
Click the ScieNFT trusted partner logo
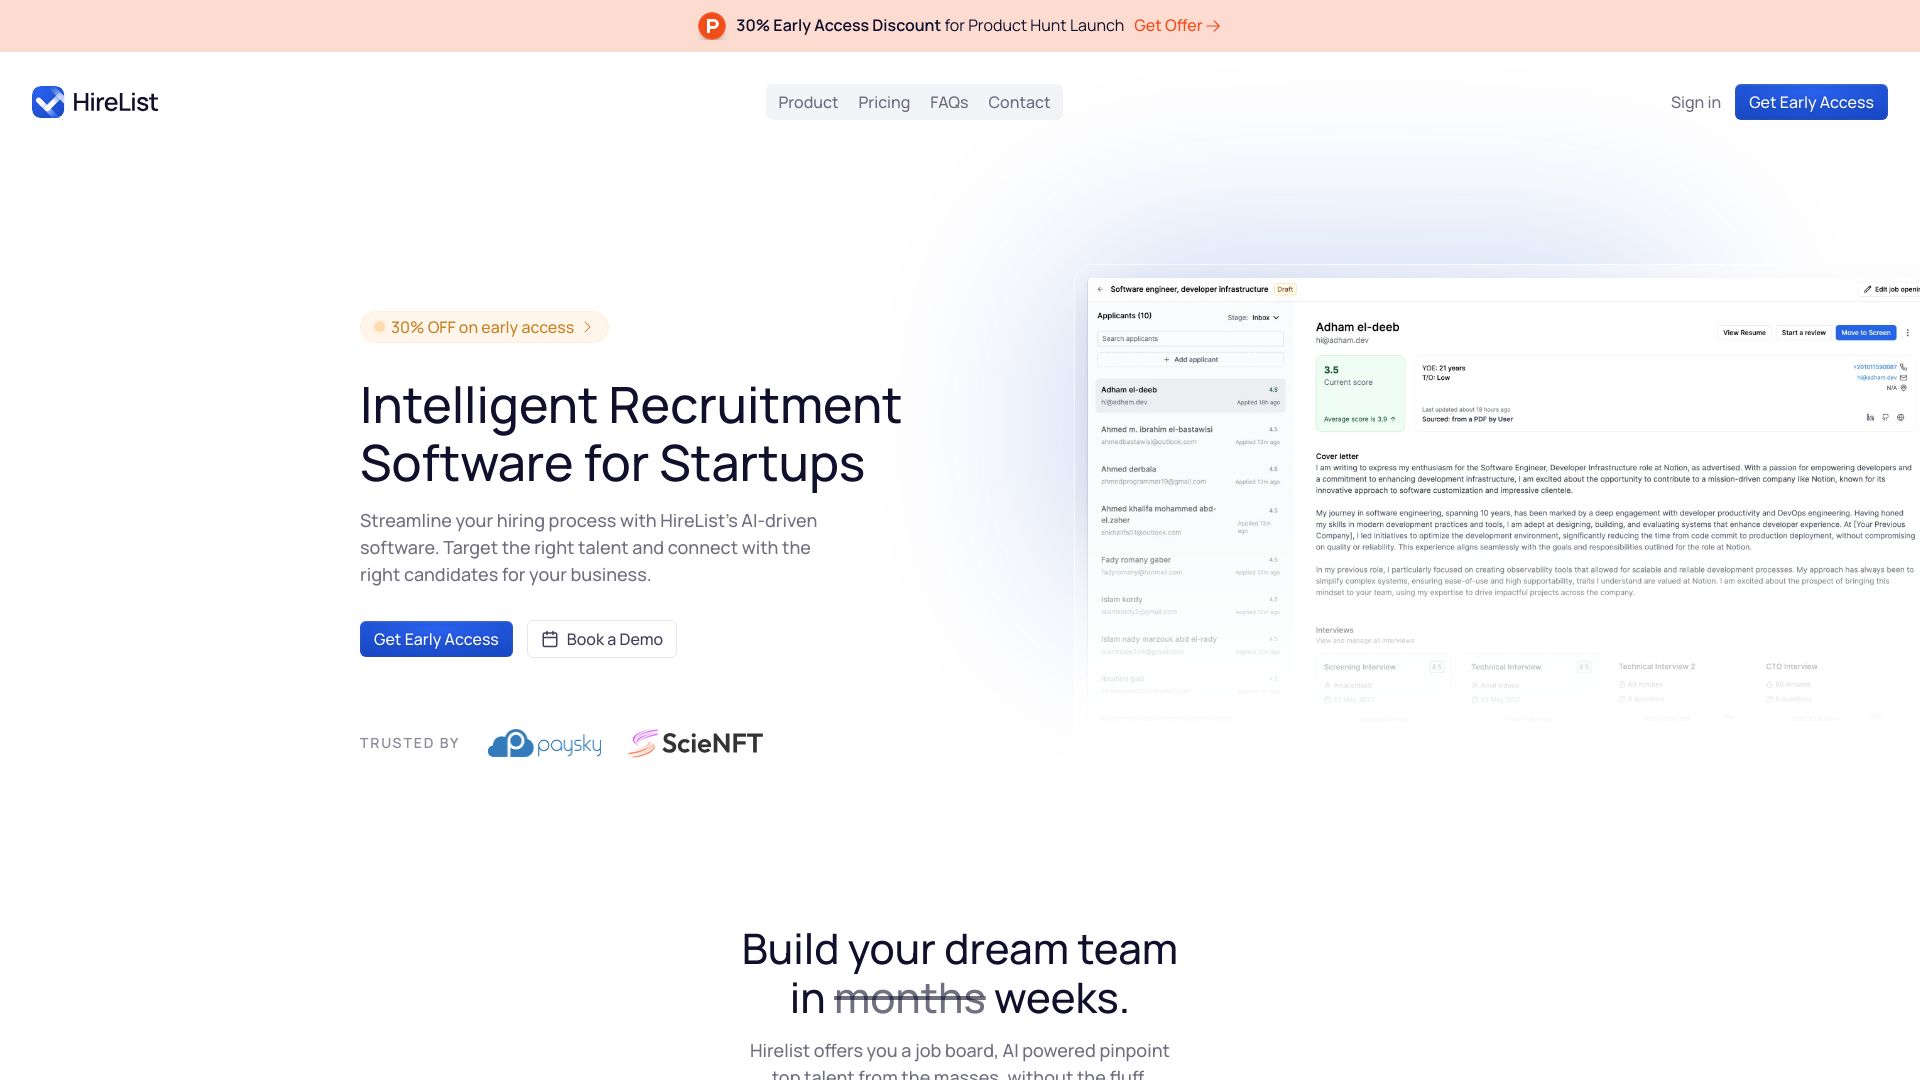click(695, 742)
